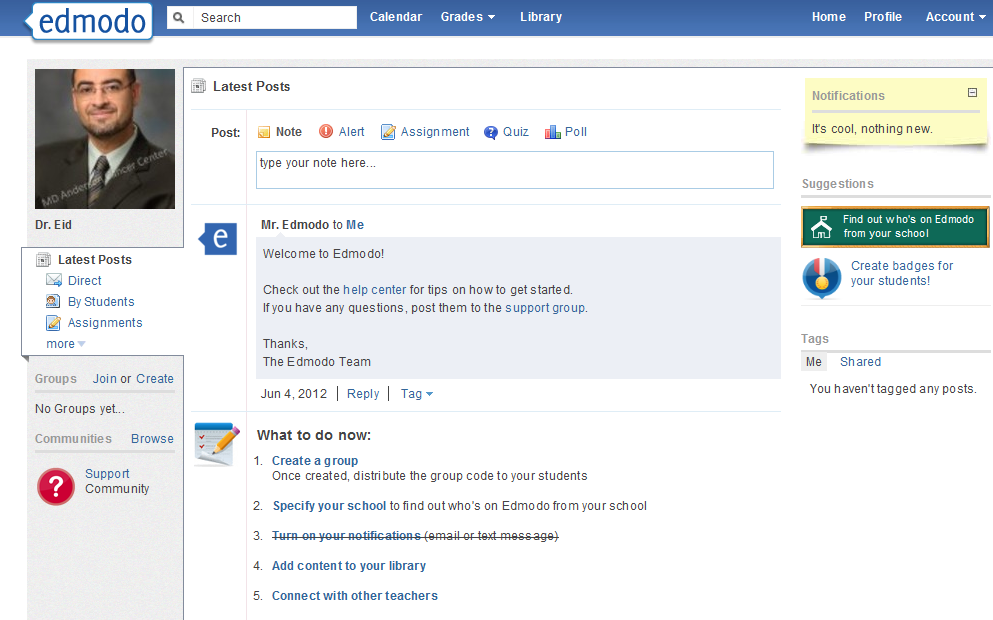Open the Support Community link
This screenshot has width=993, height=620.
click(117, 481)
